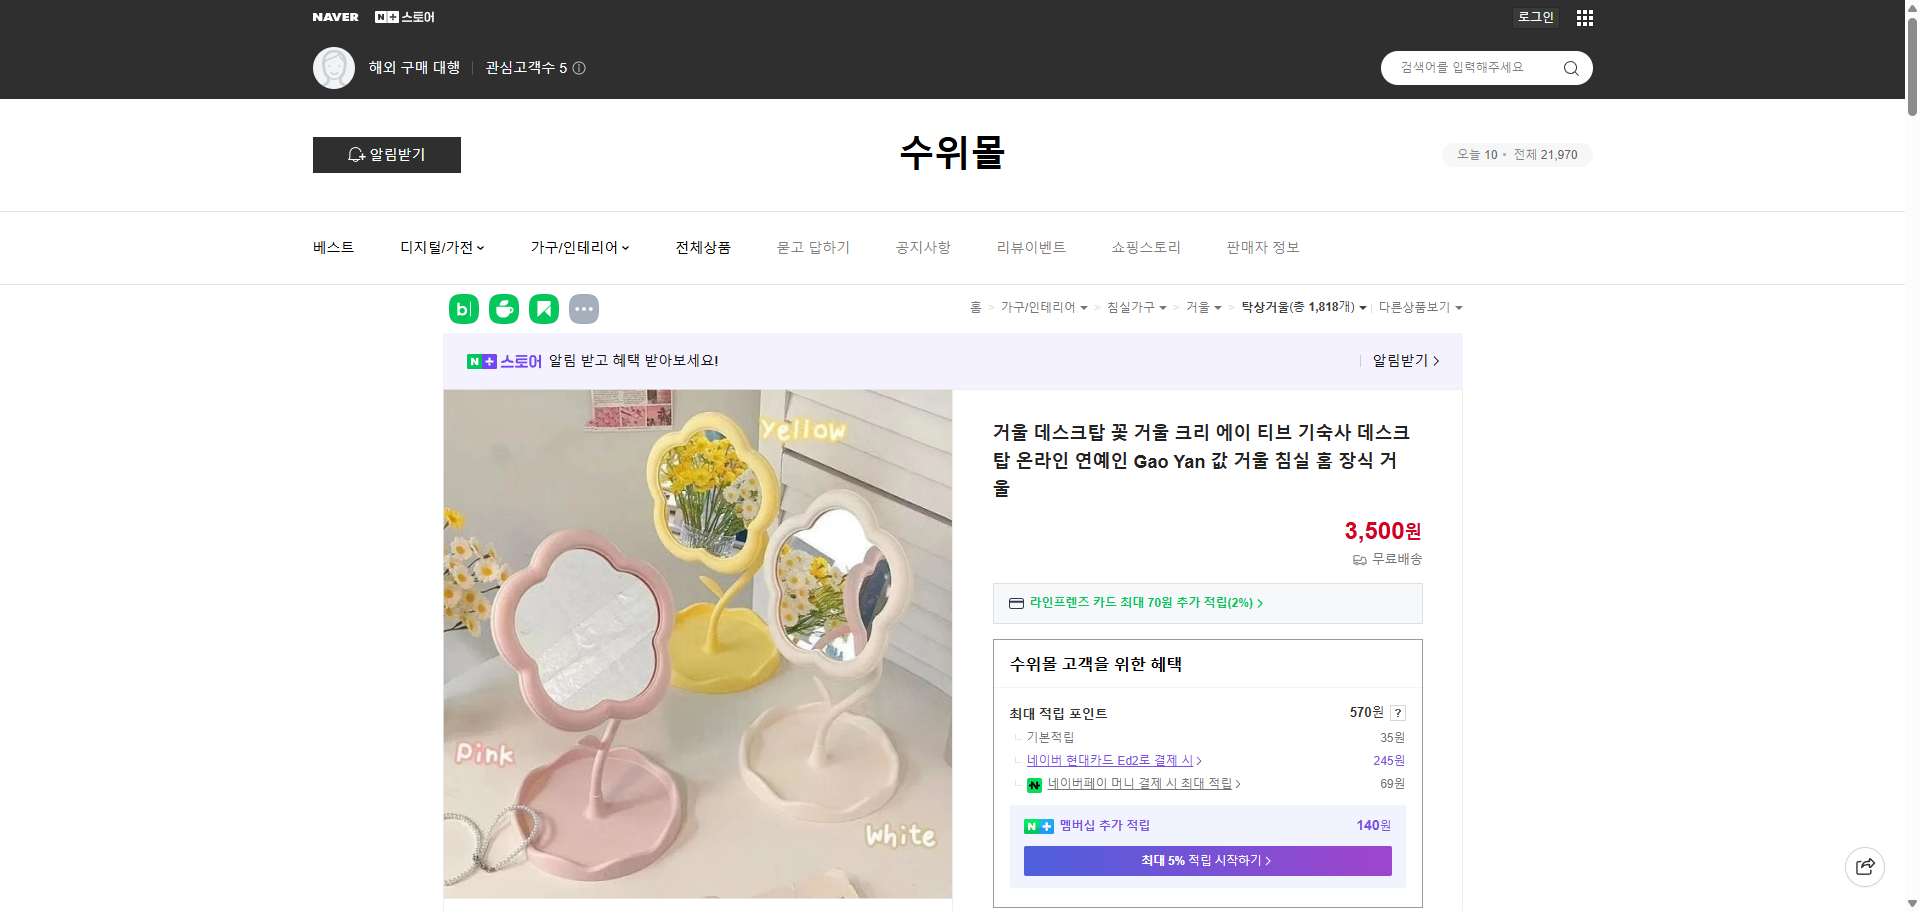The height and width of the screenshot is (911, 1920).
Task: Share product to Naver Blog
Action: (x=463, y=309)
